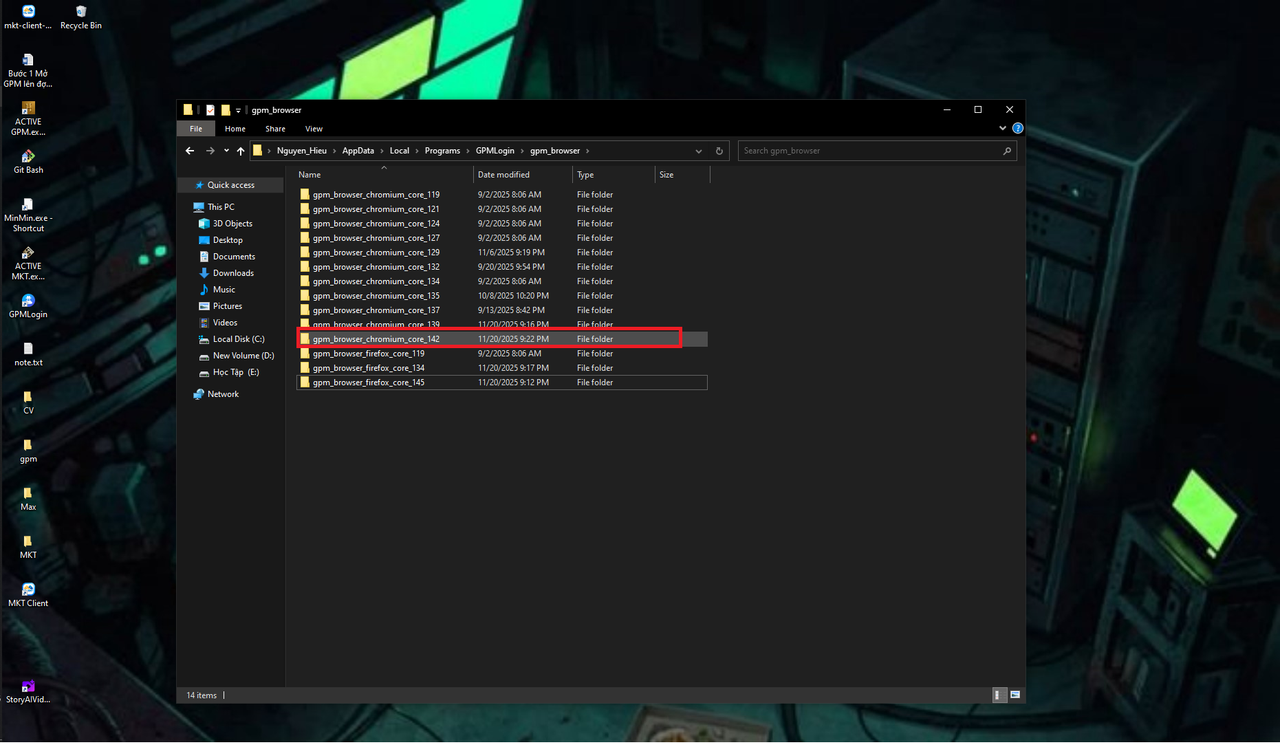
Task: Open Customize Quick Access Toolbar dropdown
Action: [x=238, y=110]
